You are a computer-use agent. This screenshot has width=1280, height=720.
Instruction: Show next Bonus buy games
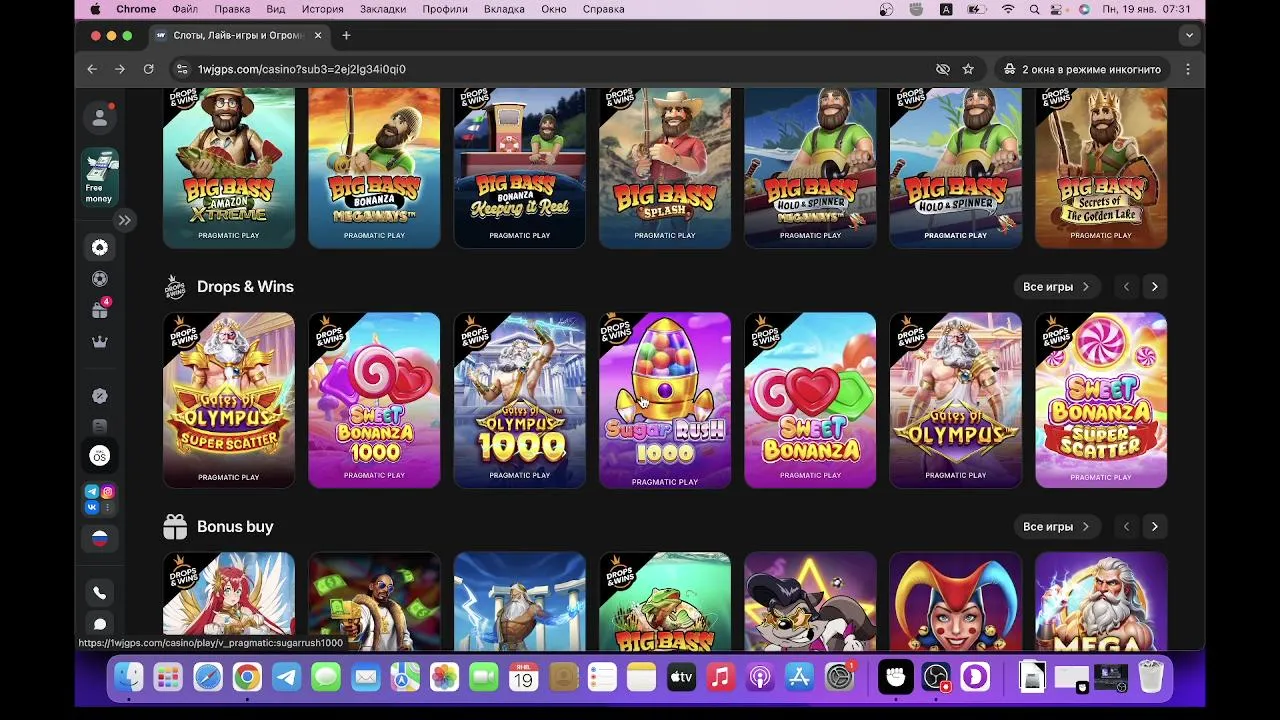click(1154, 527)
